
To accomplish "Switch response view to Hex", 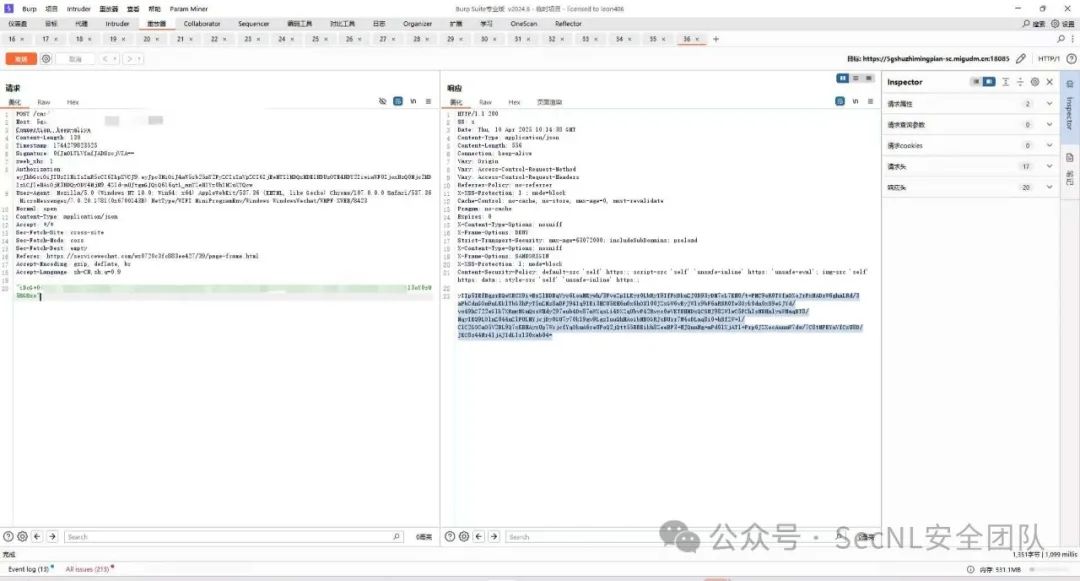I will (515, 102).
